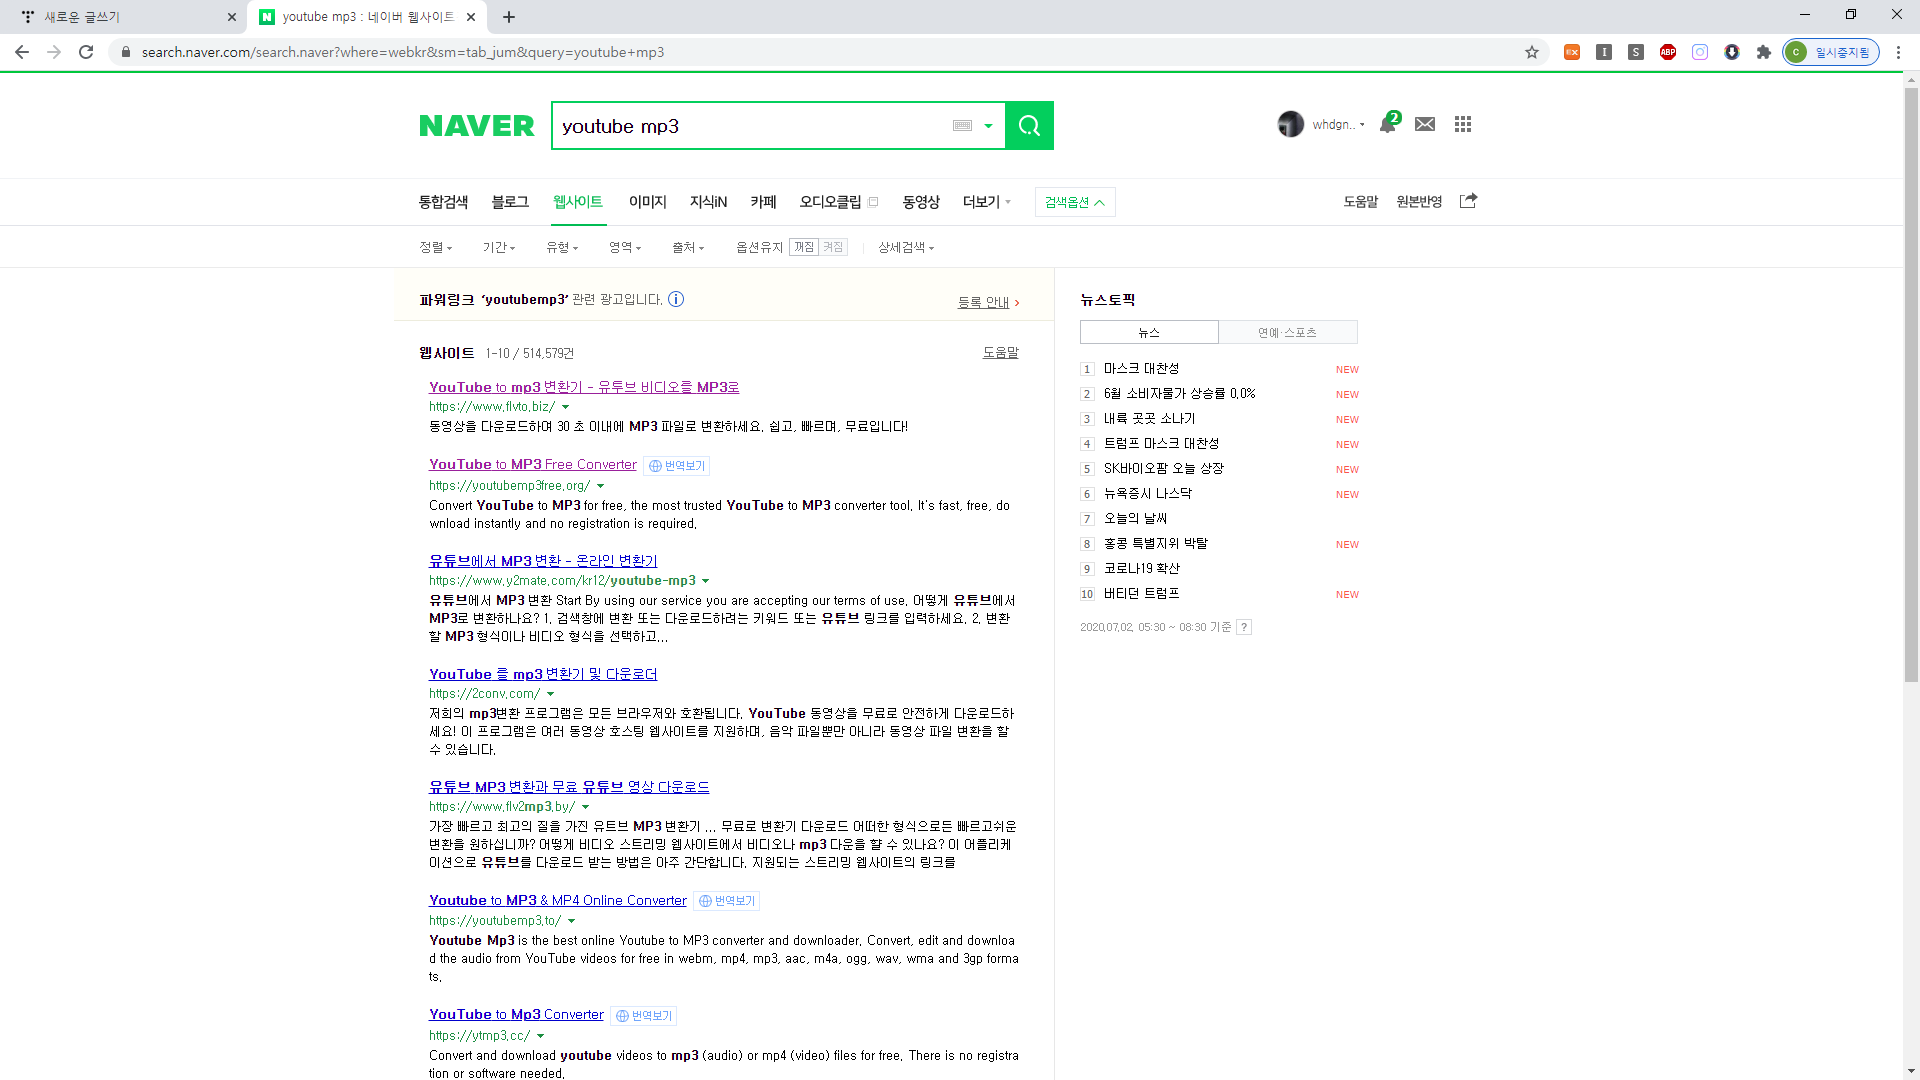Switch to the 동영상 tab

(921, 202)
